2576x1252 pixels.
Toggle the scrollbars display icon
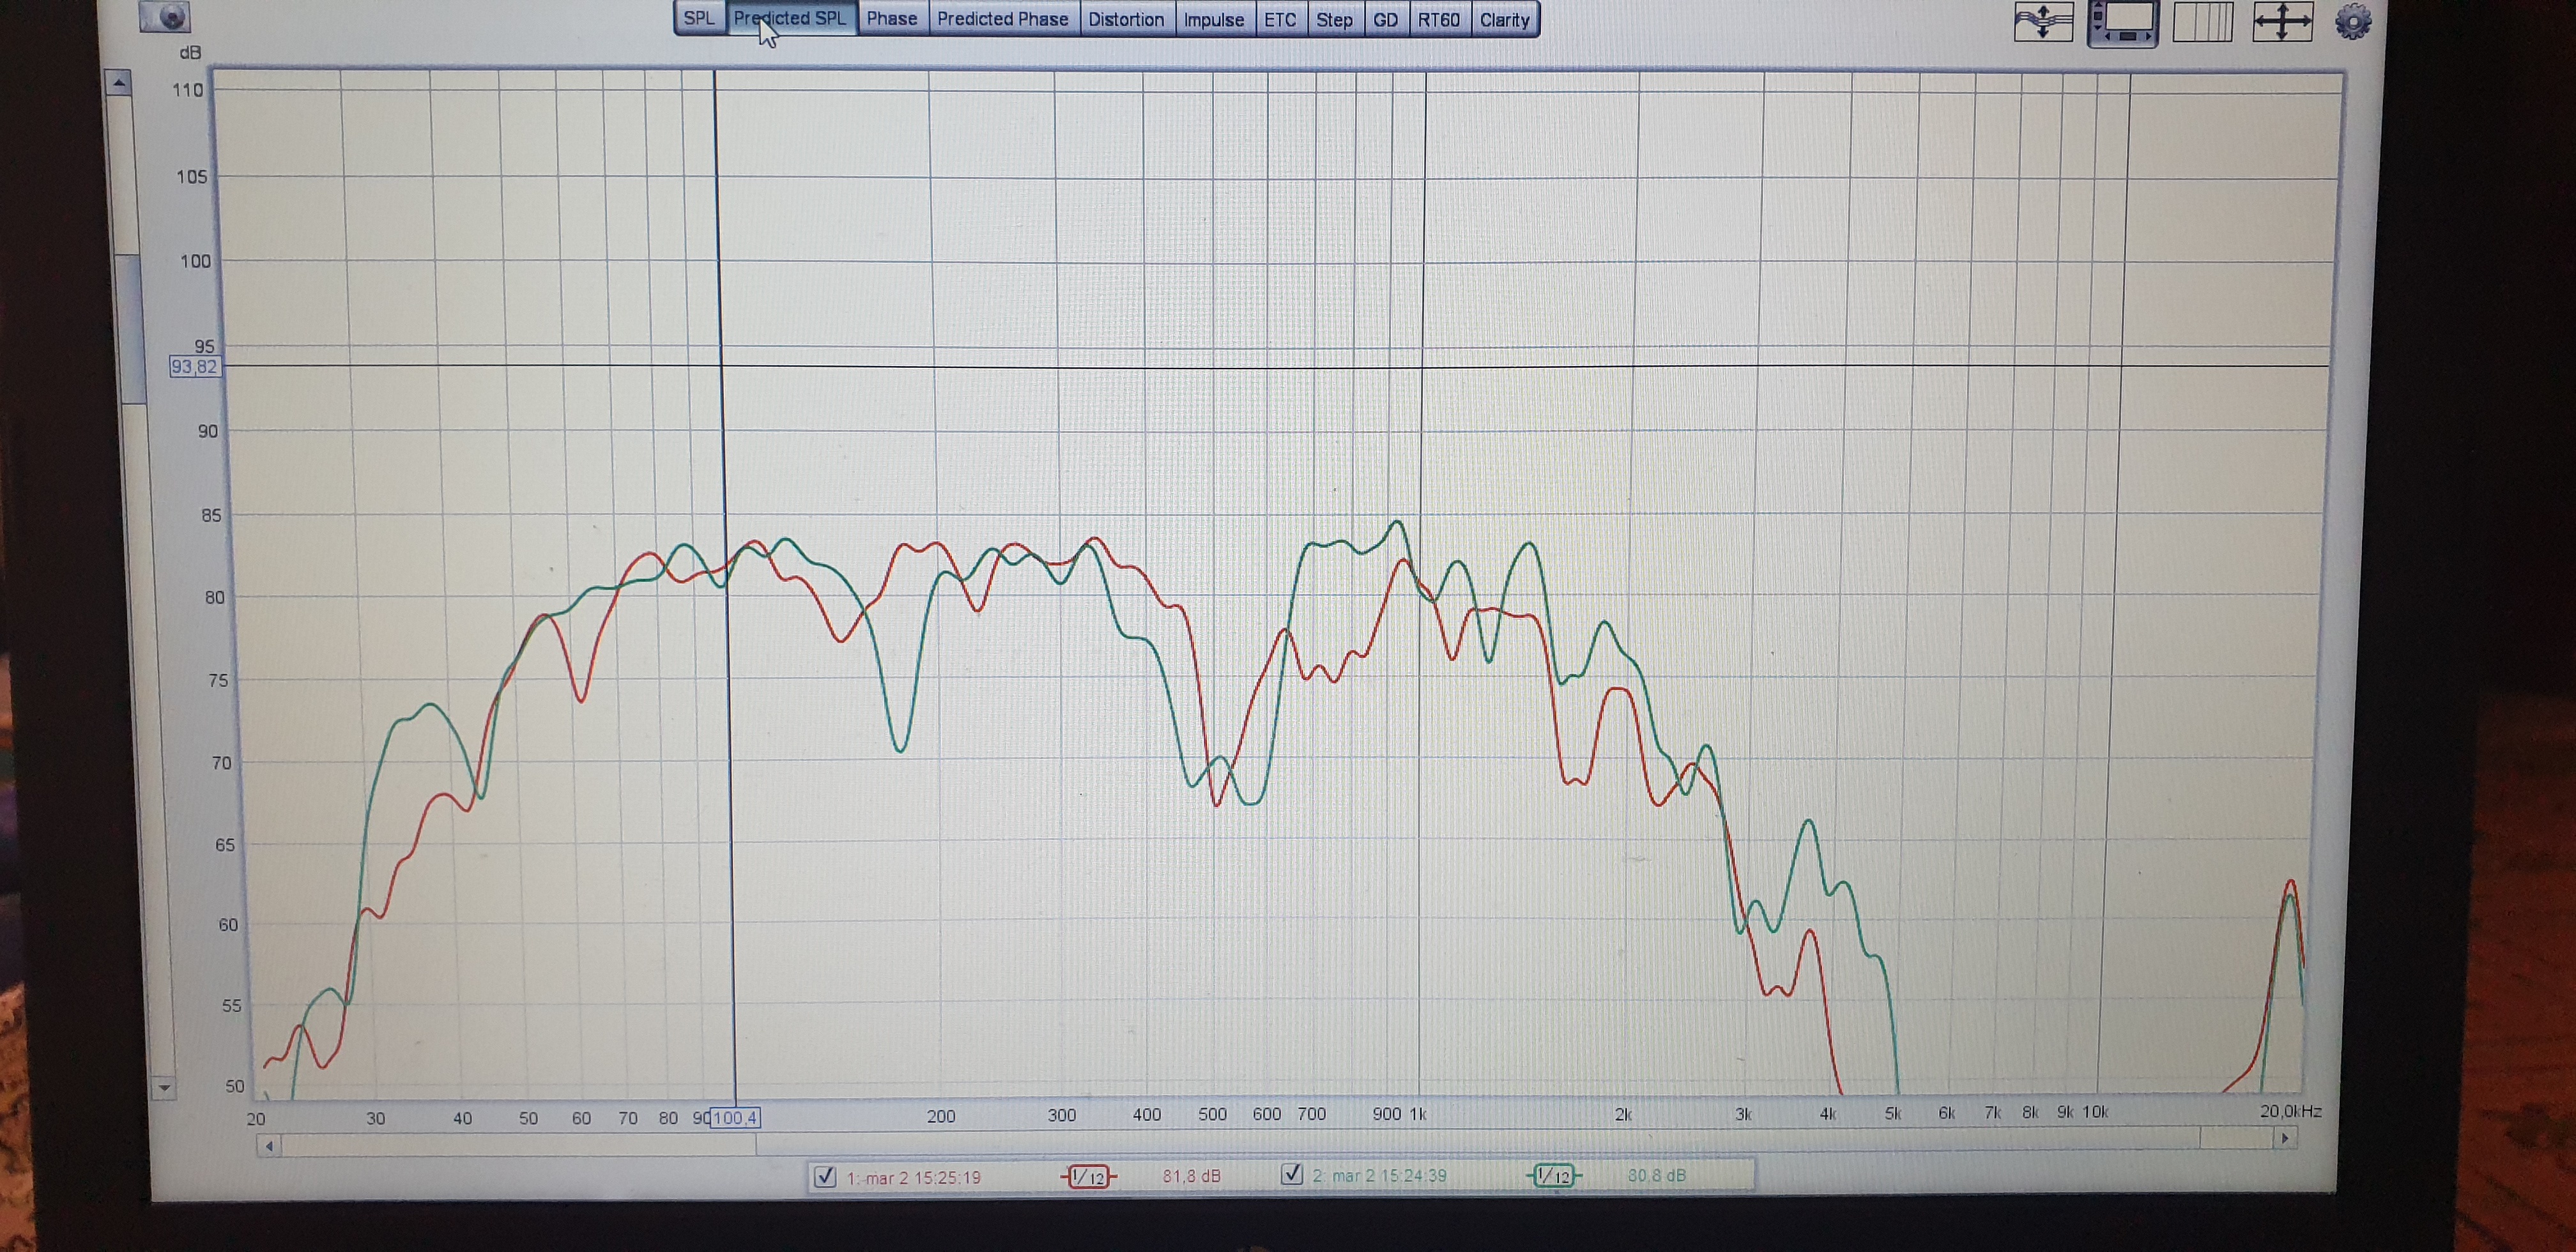[2122, 22]
